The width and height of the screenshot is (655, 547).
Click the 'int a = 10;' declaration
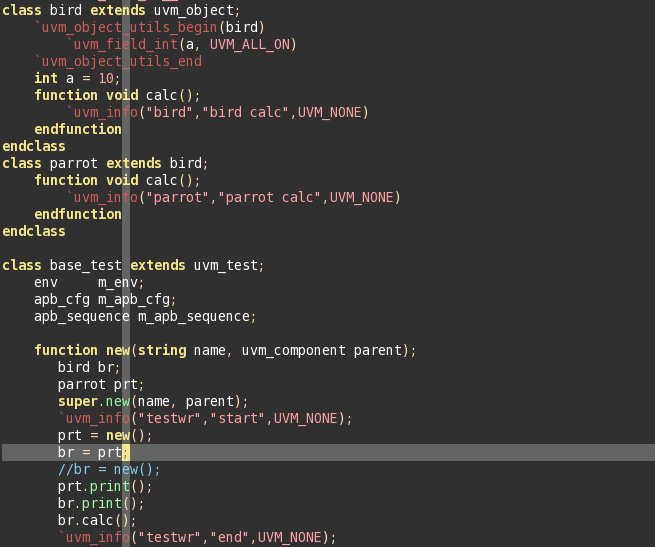pos(77,78)
